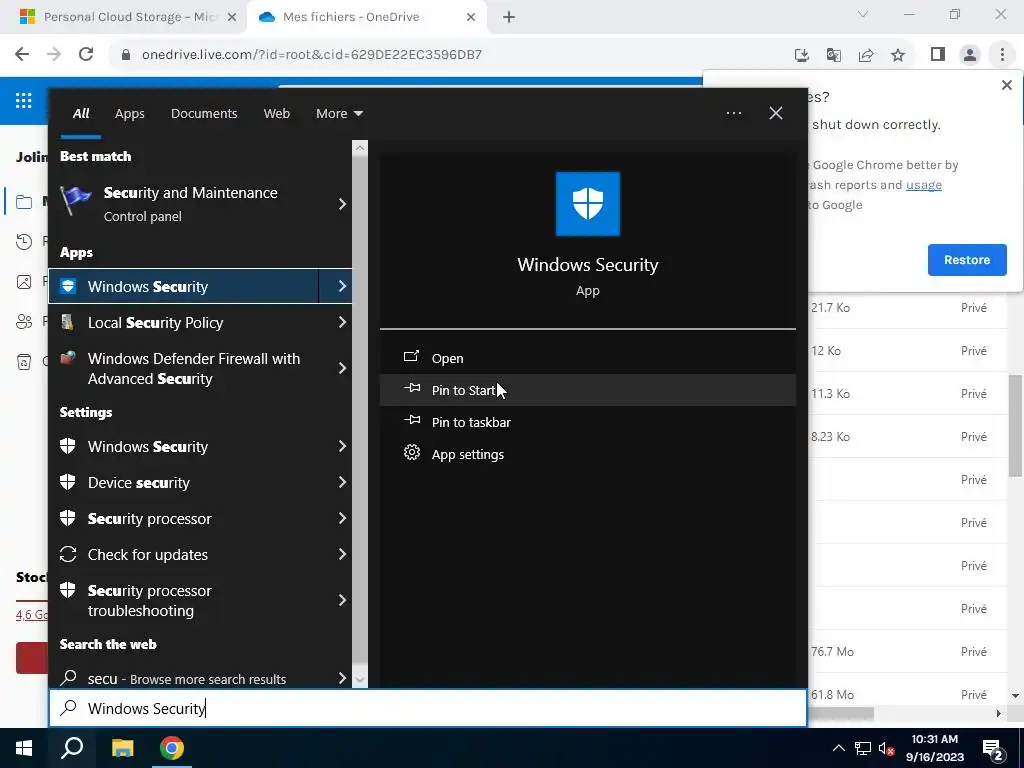
Task: Select the All search filter tab
Action: pos(81,114)
